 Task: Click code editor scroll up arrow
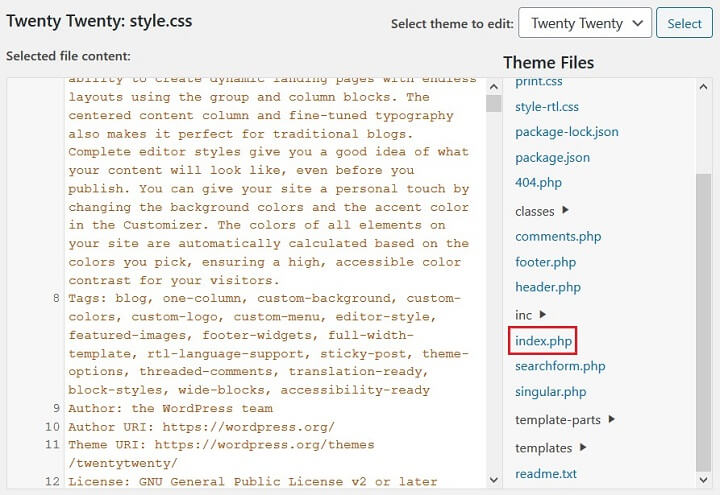point(494,86)
